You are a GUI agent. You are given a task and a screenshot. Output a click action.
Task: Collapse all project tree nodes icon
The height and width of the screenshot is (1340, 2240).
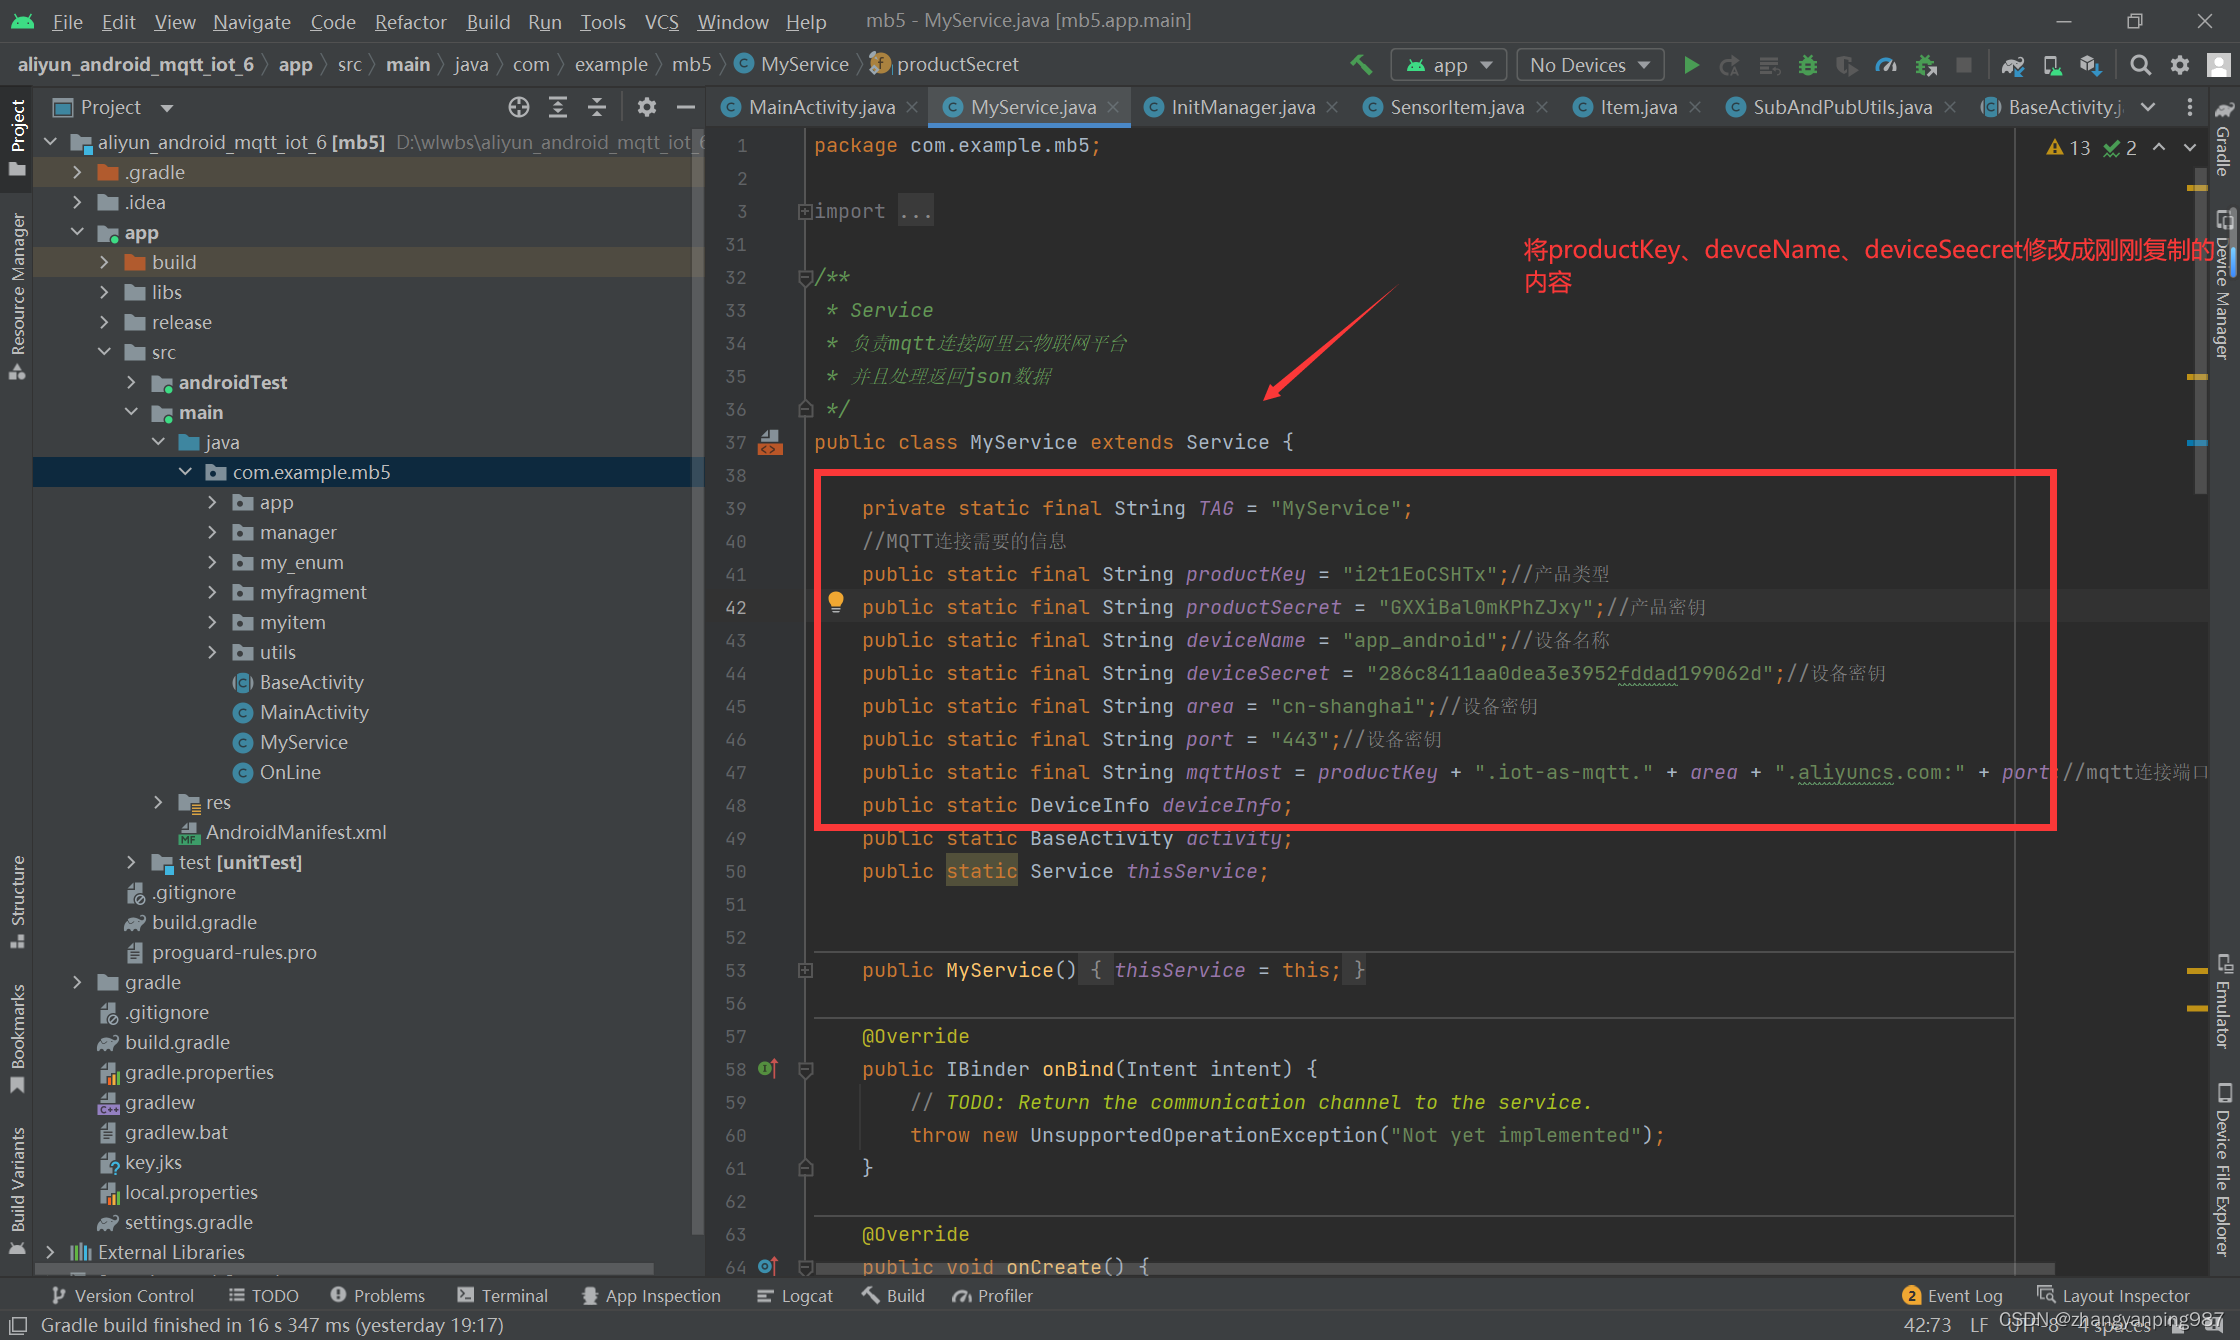[596, 107]
